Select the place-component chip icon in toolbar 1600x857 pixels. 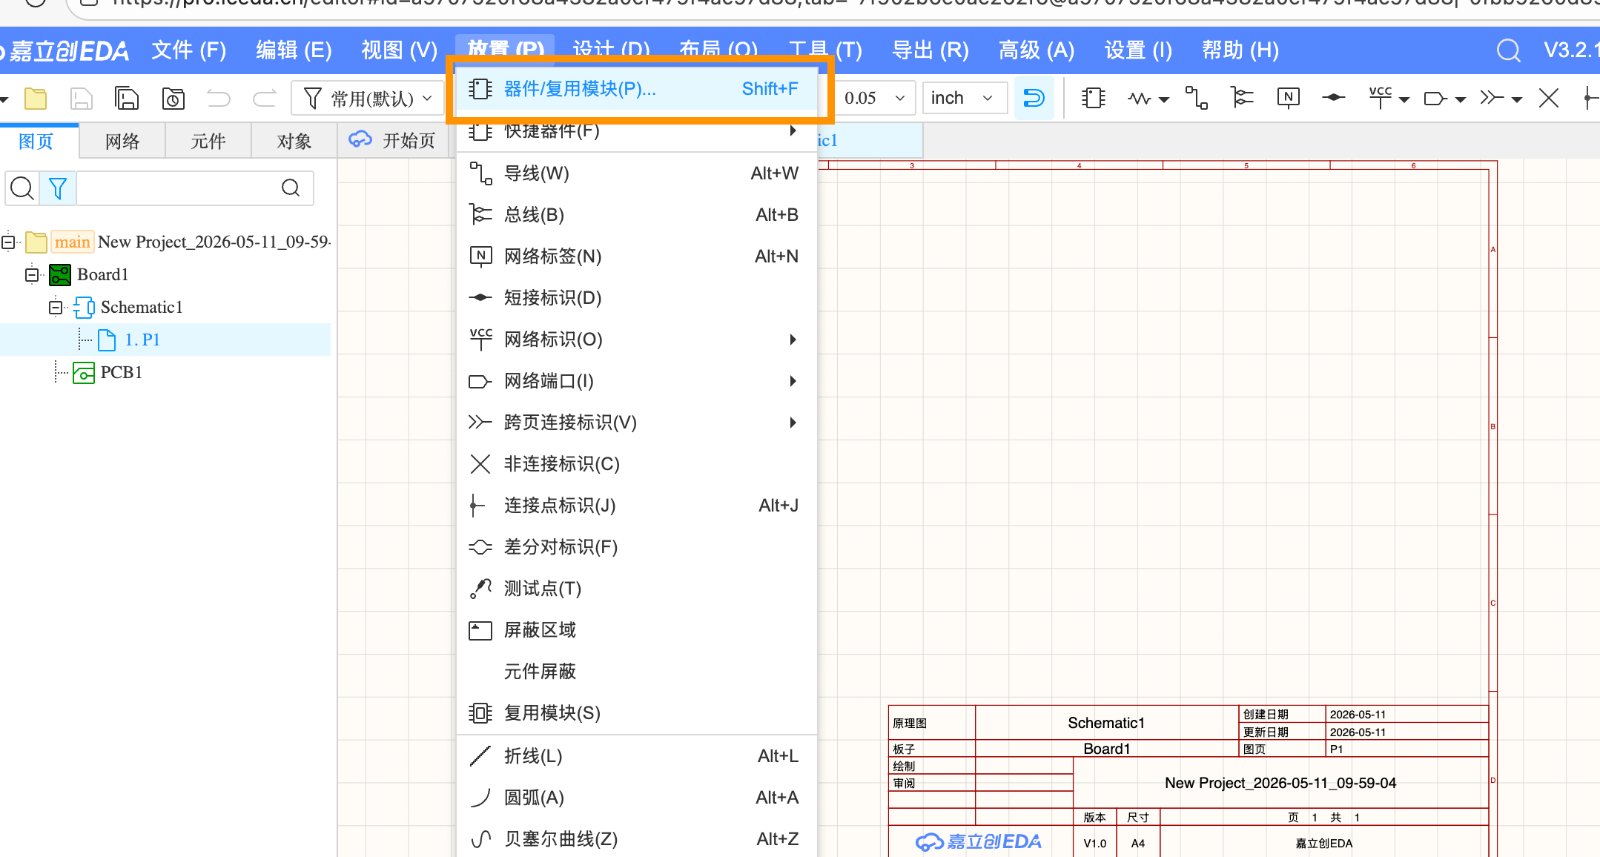tap(1093, 98)
